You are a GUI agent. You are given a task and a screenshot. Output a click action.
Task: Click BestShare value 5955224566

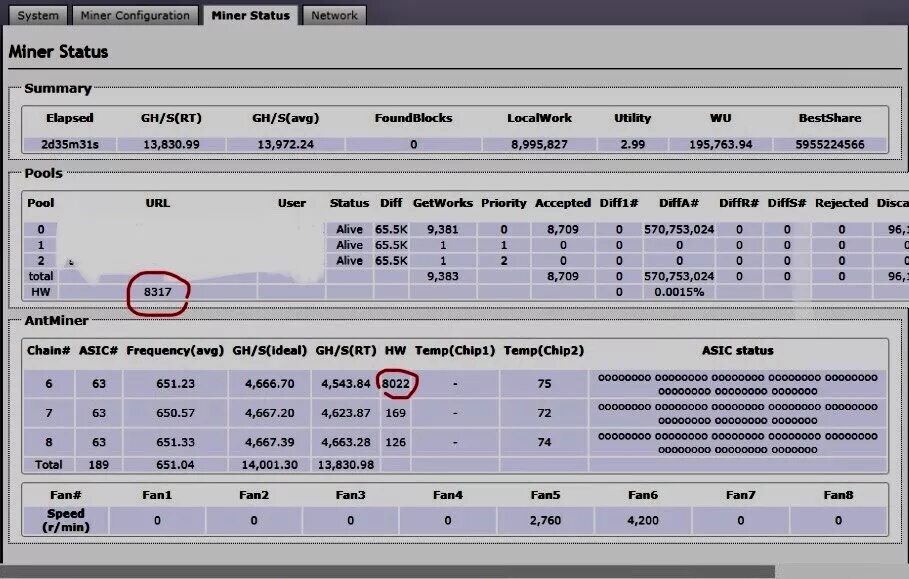click(830, 144)
